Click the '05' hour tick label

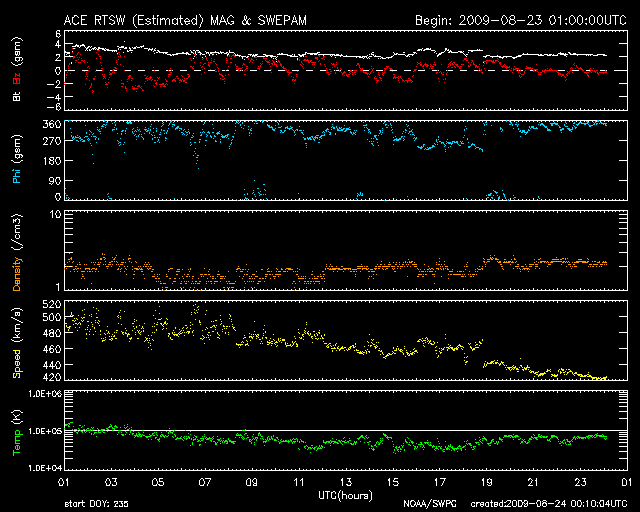tap(158, 483)
